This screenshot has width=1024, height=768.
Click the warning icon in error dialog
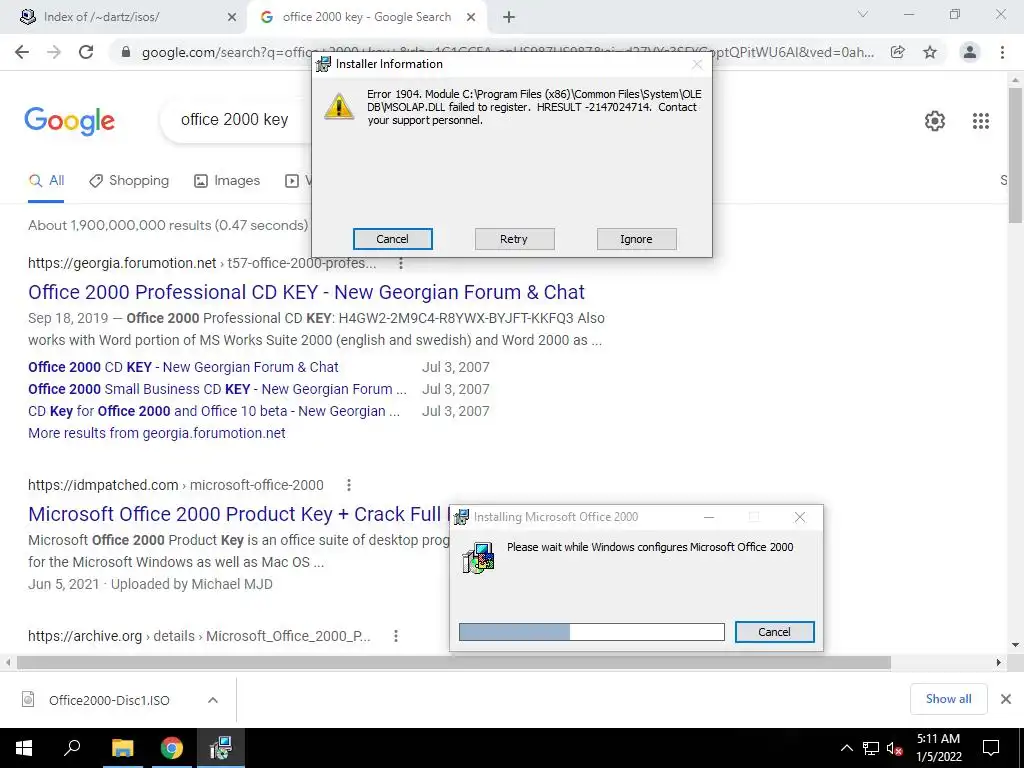coord(339,106)
